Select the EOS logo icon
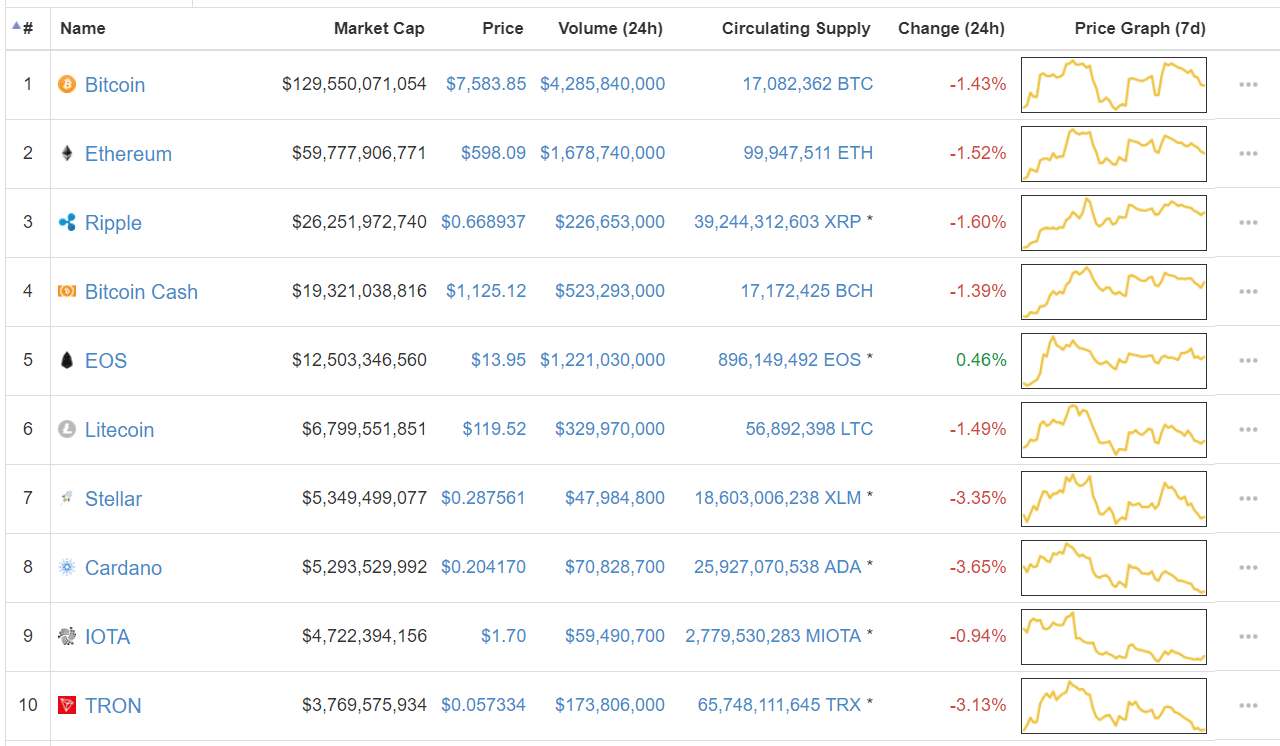Viewport: 1280px width, 746px height. (66, 360)
